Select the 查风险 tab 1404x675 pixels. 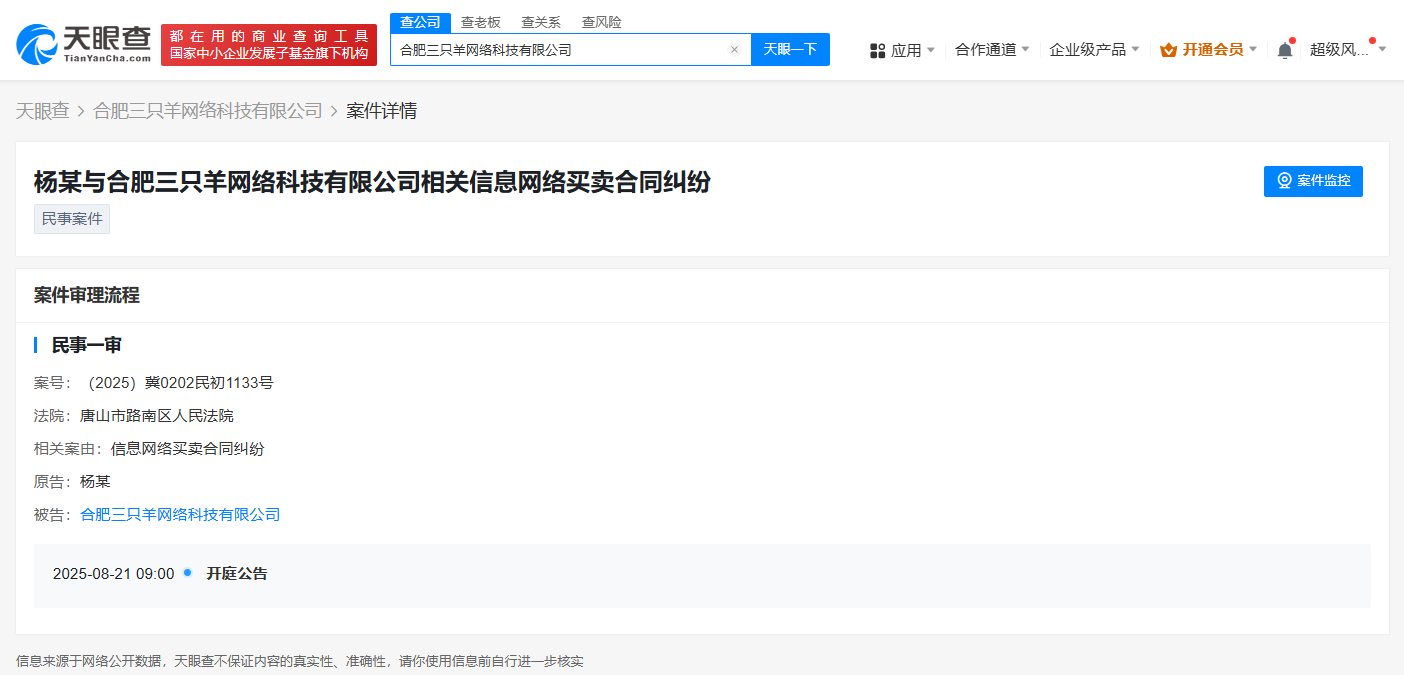pos(600,21)
